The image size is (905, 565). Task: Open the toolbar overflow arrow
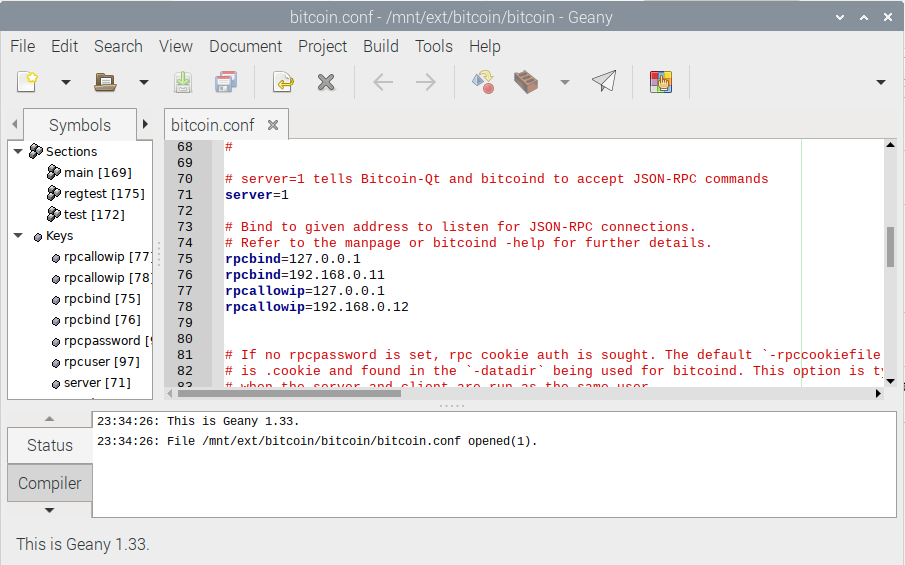[x=881, y=83]
